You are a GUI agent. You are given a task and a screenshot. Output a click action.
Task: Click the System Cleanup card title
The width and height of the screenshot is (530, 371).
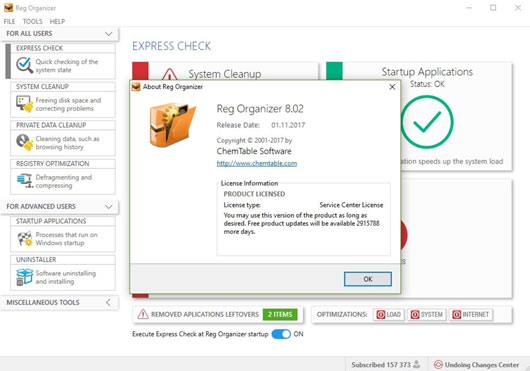click(225, 74)
